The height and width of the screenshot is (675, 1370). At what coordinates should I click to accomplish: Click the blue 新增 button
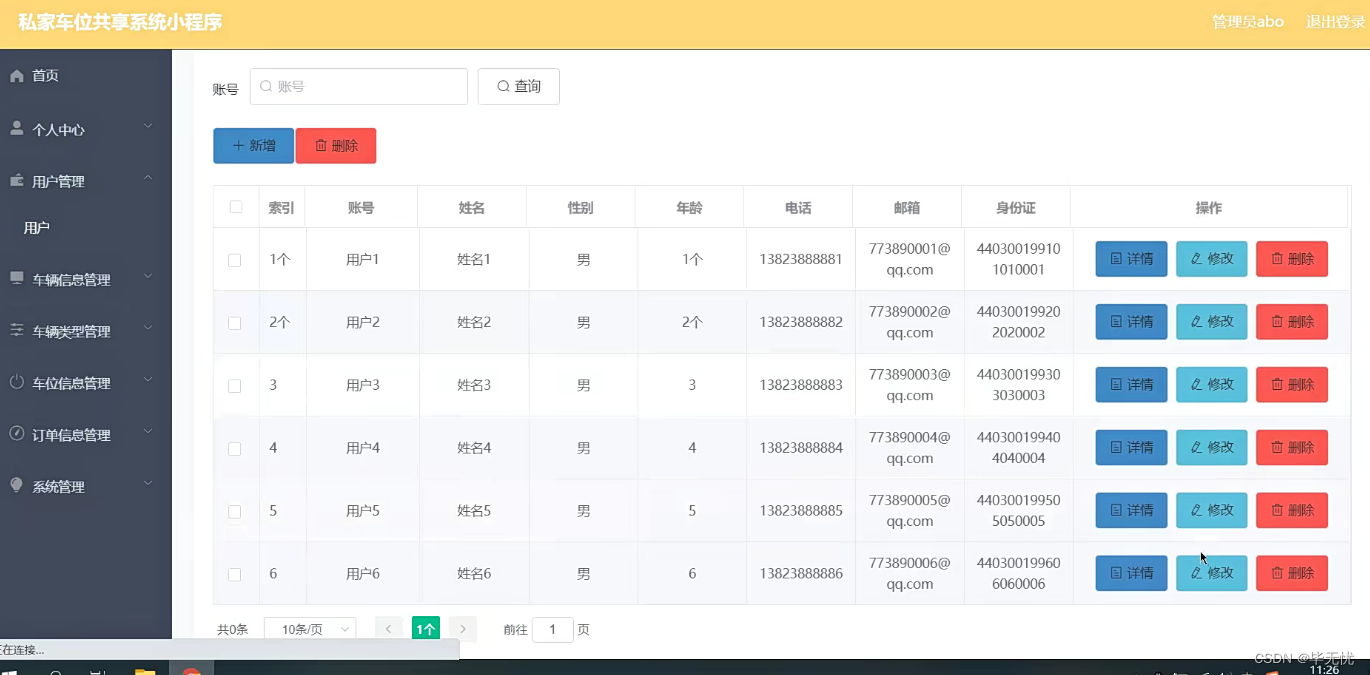[253, 146]
